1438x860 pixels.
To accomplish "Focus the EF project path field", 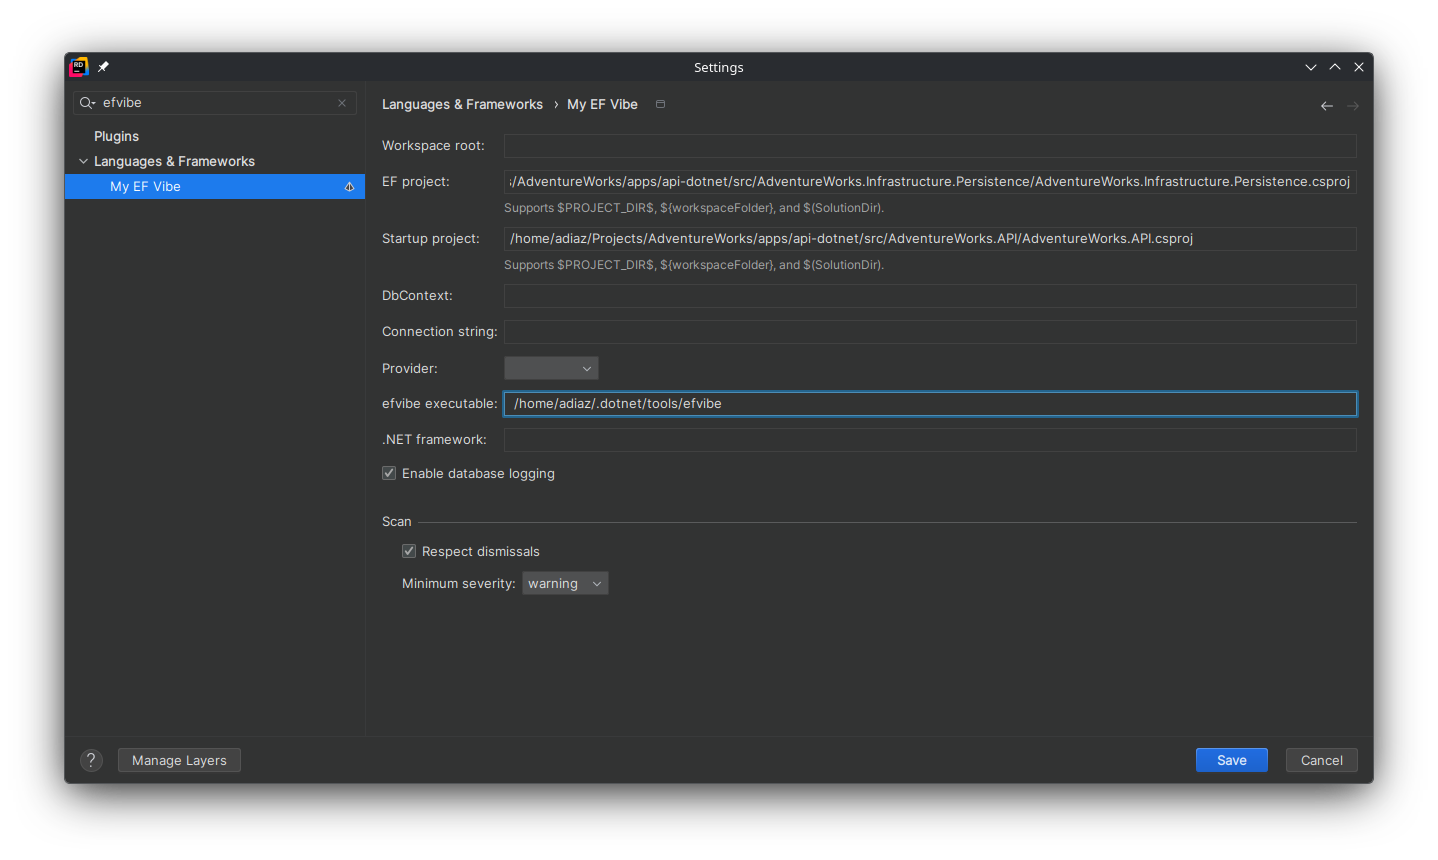I will coord(930,181).
